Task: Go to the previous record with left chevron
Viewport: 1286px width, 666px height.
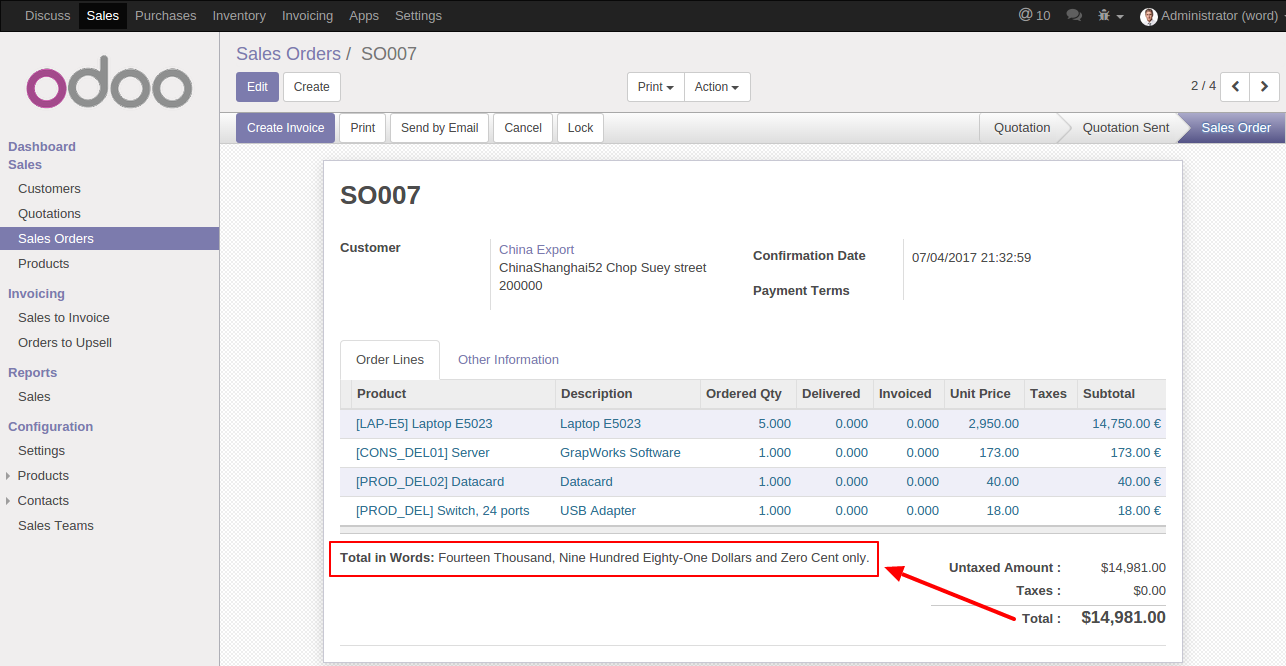Action: (1236, 87)
